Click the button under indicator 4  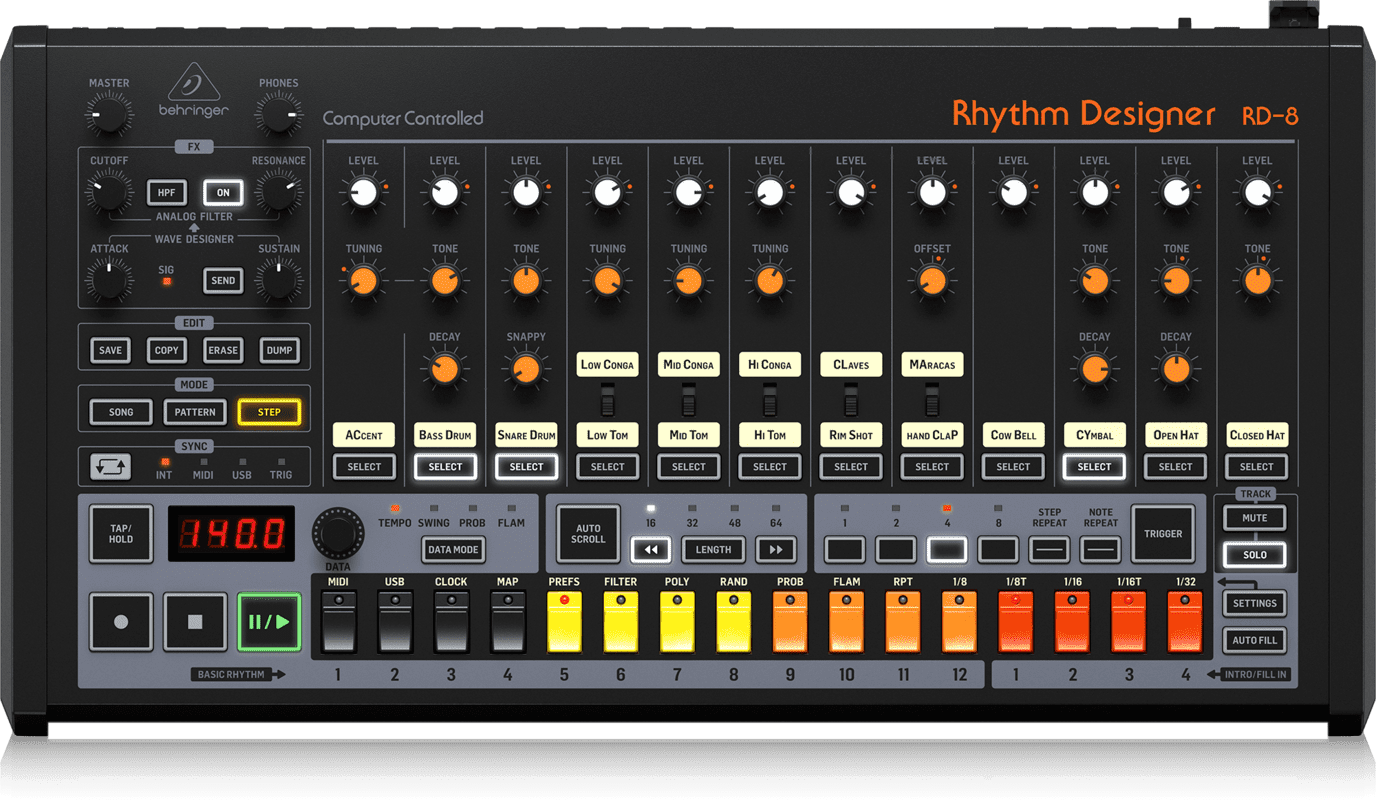pyautogui.click(x=947, y=549)
